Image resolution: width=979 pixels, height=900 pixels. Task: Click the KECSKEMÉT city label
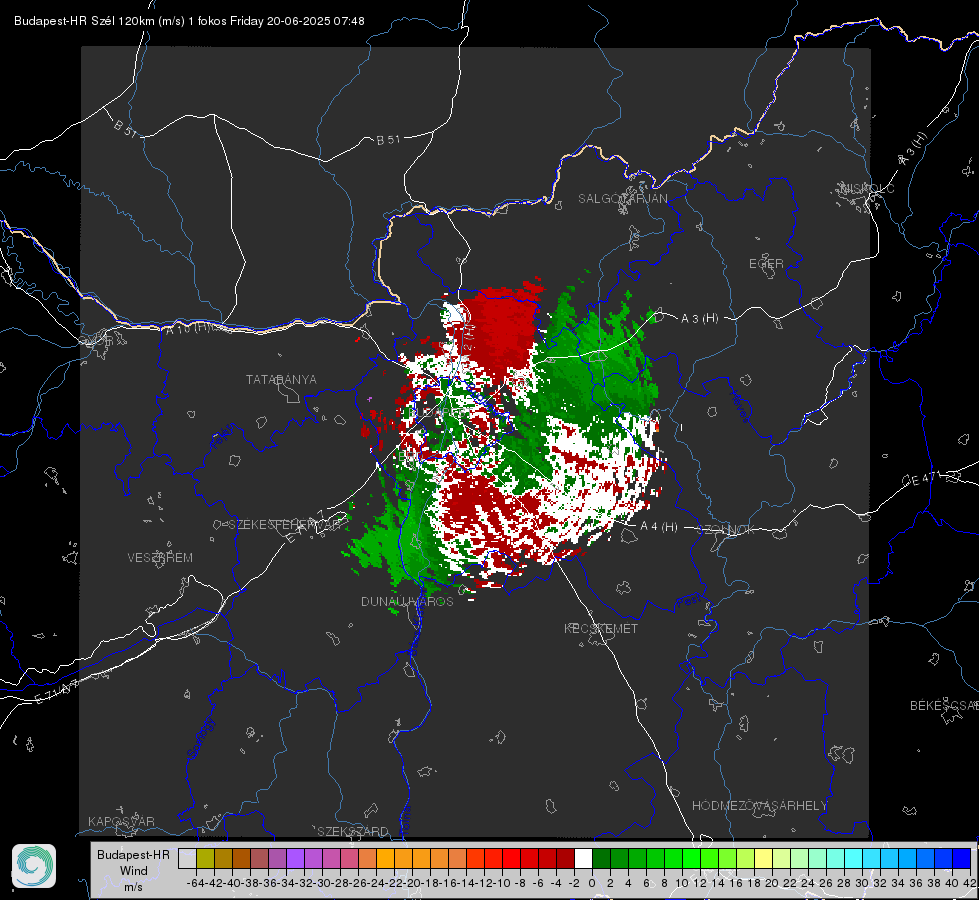coord(601,629)
